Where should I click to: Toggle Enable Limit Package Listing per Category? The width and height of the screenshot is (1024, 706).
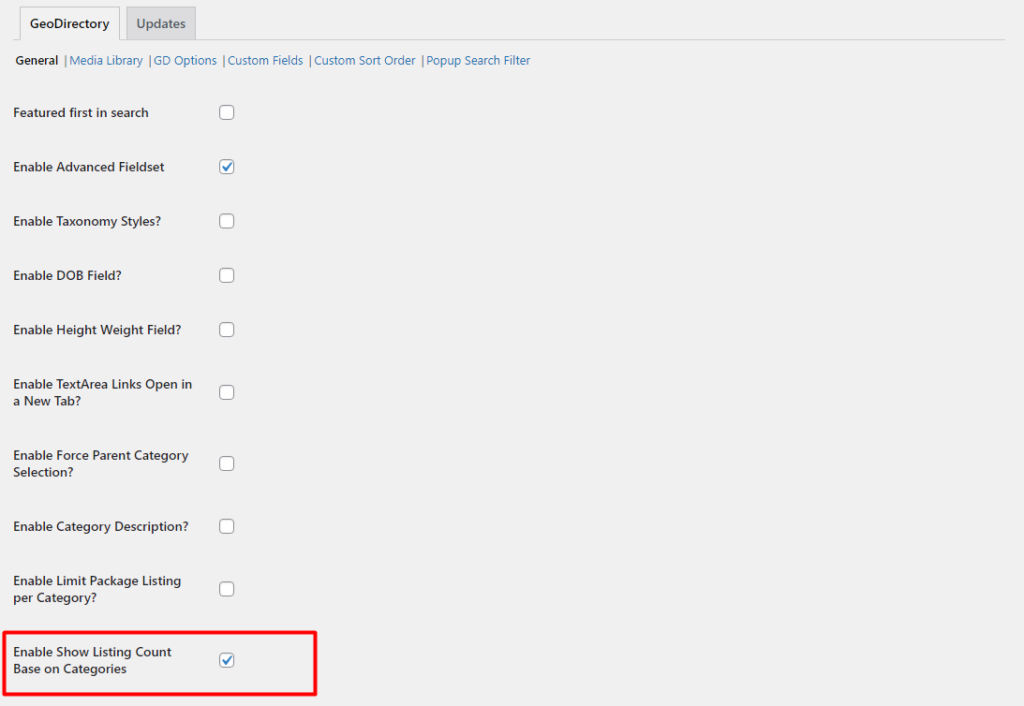click(x=226, y=589)
